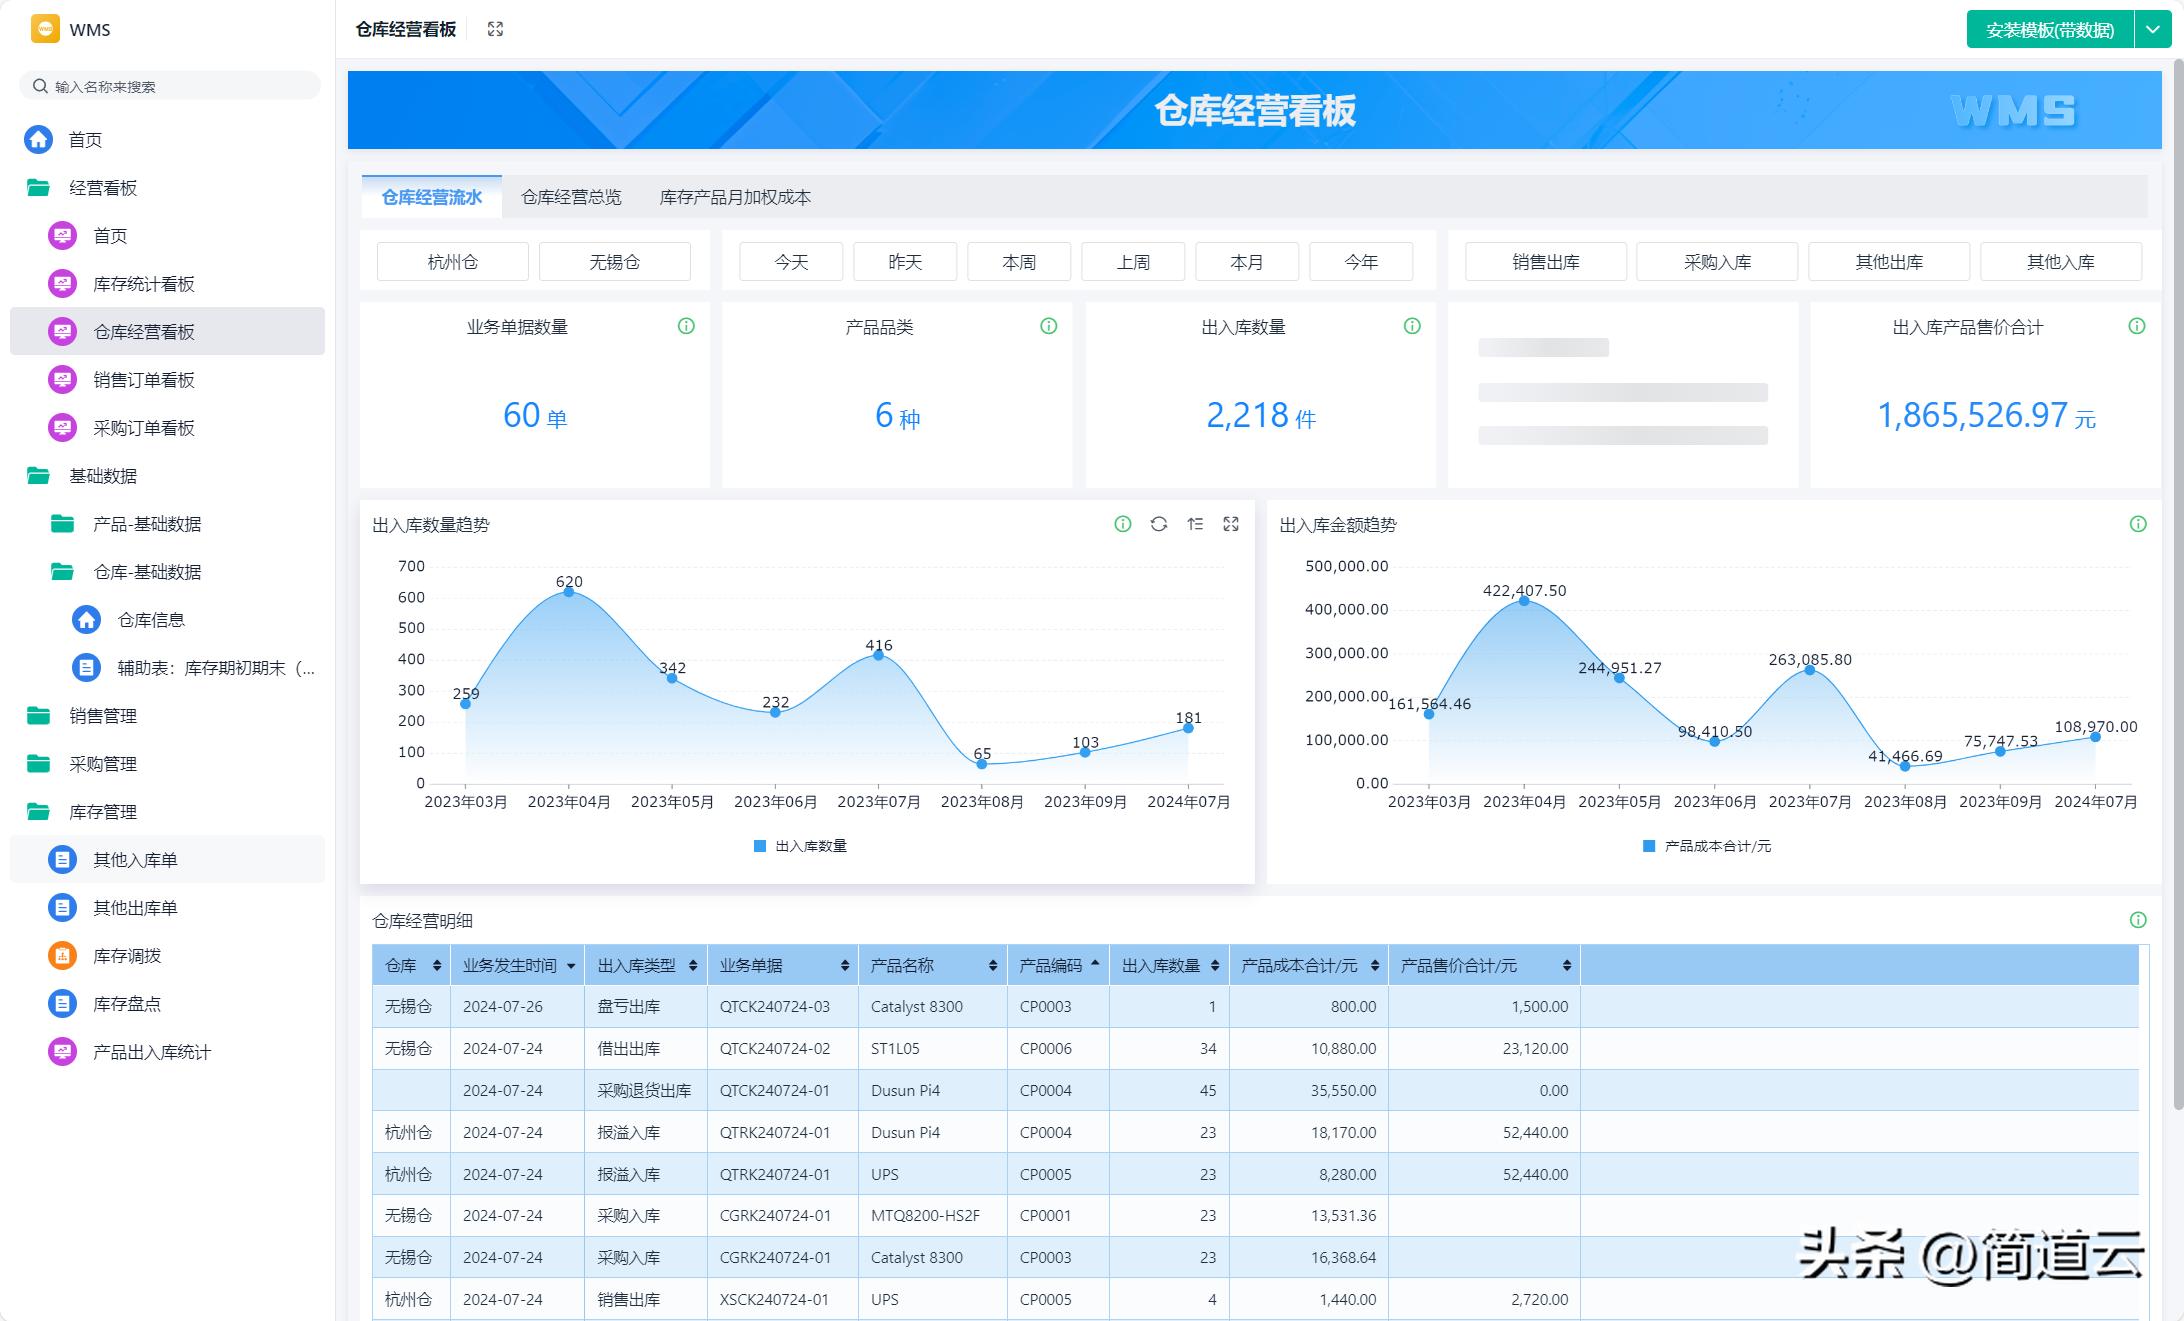Click info icon on 业务单据数量 card
Screen dimensions: 2184x1321
tap(686, 326)
